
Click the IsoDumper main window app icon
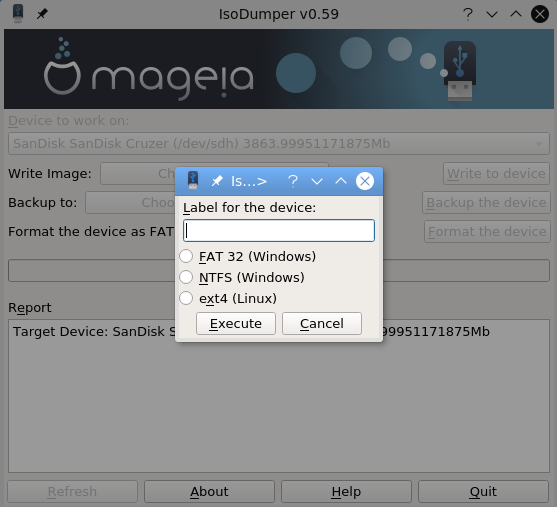click(18, 13)
